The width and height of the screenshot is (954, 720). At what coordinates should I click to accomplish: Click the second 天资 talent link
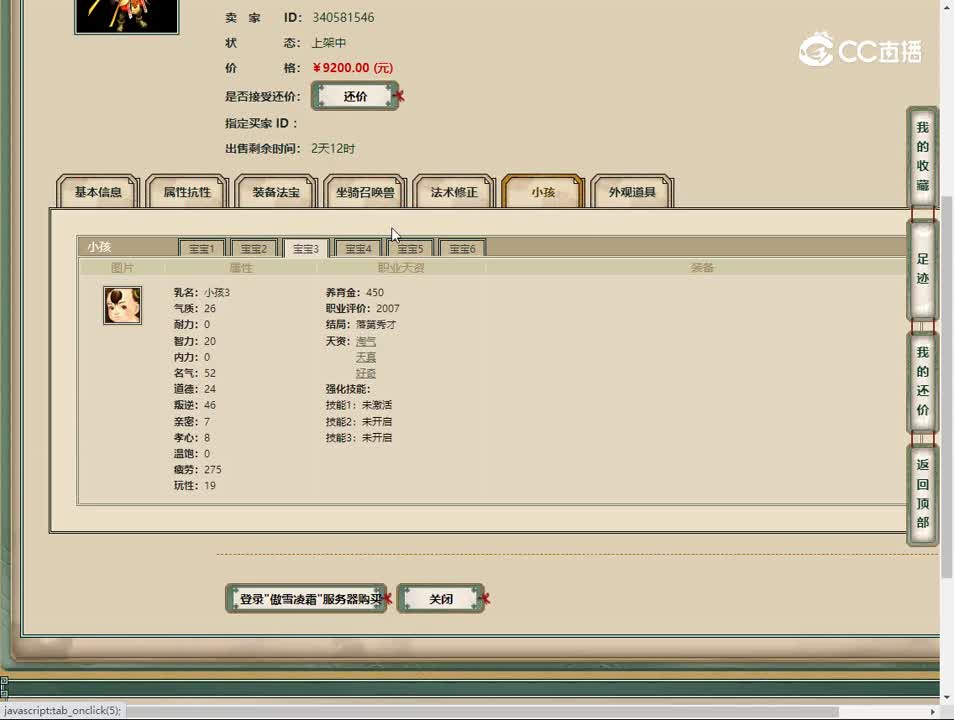(x=366, y=357)
